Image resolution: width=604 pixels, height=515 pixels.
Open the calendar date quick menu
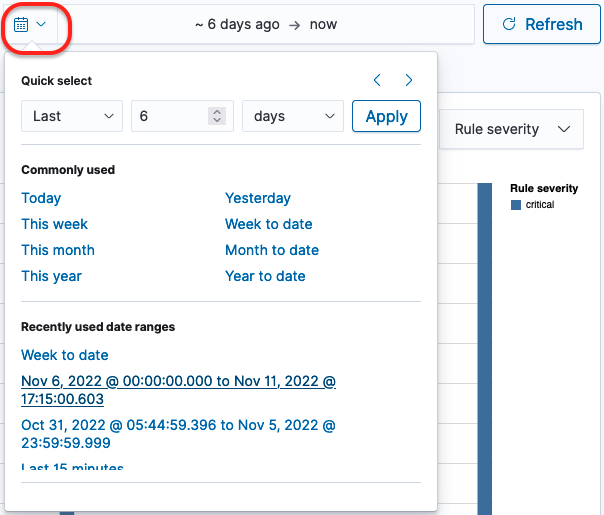tap(30, 24)
